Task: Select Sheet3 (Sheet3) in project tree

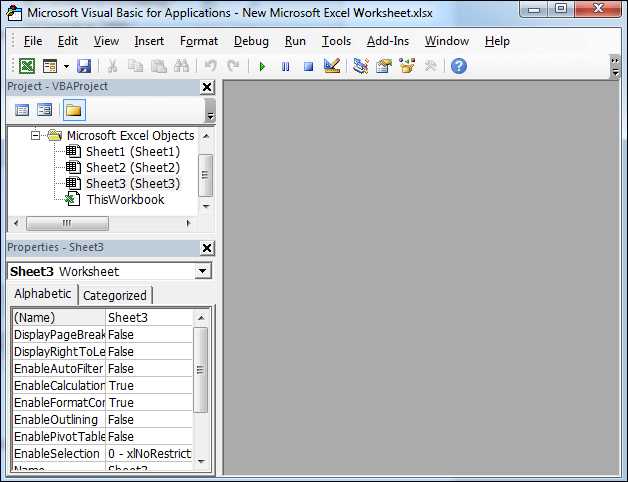Action: point(133,184)
